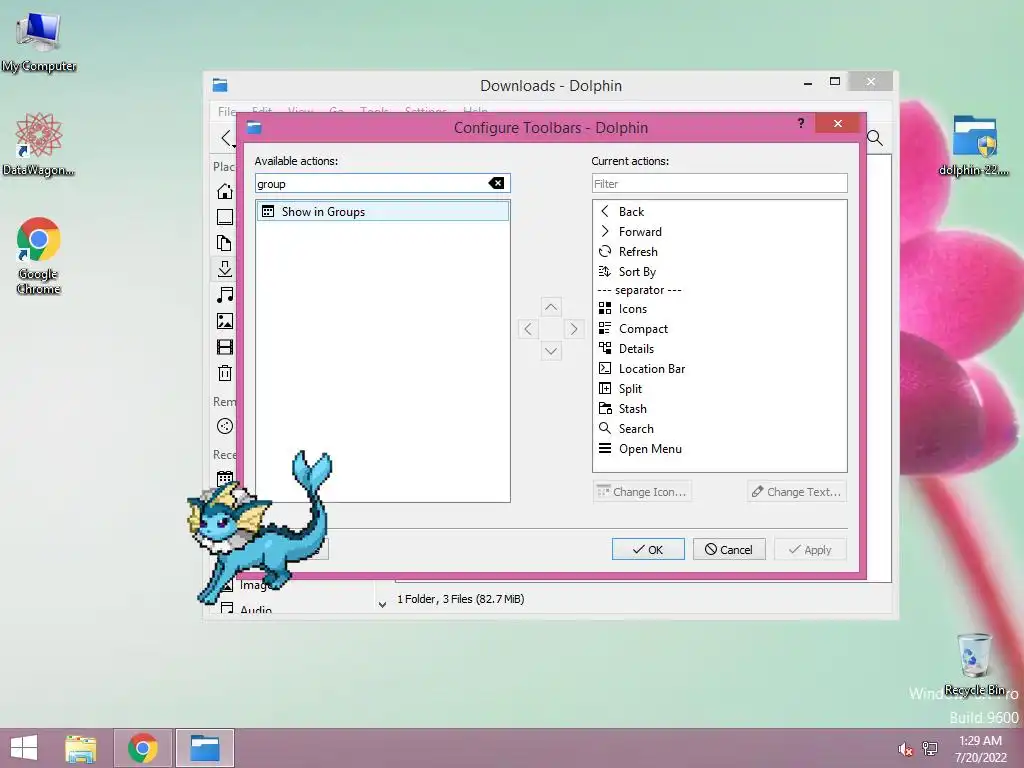Select Details action in list
The image size is (1024, 768).
point(720,349)
